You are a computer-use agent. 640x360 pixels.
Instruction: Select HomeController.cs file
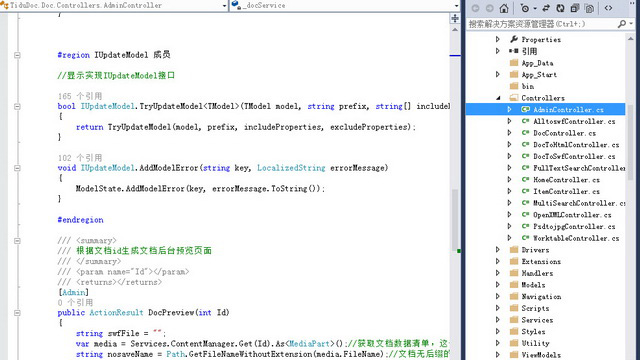(x=567, y=180)
